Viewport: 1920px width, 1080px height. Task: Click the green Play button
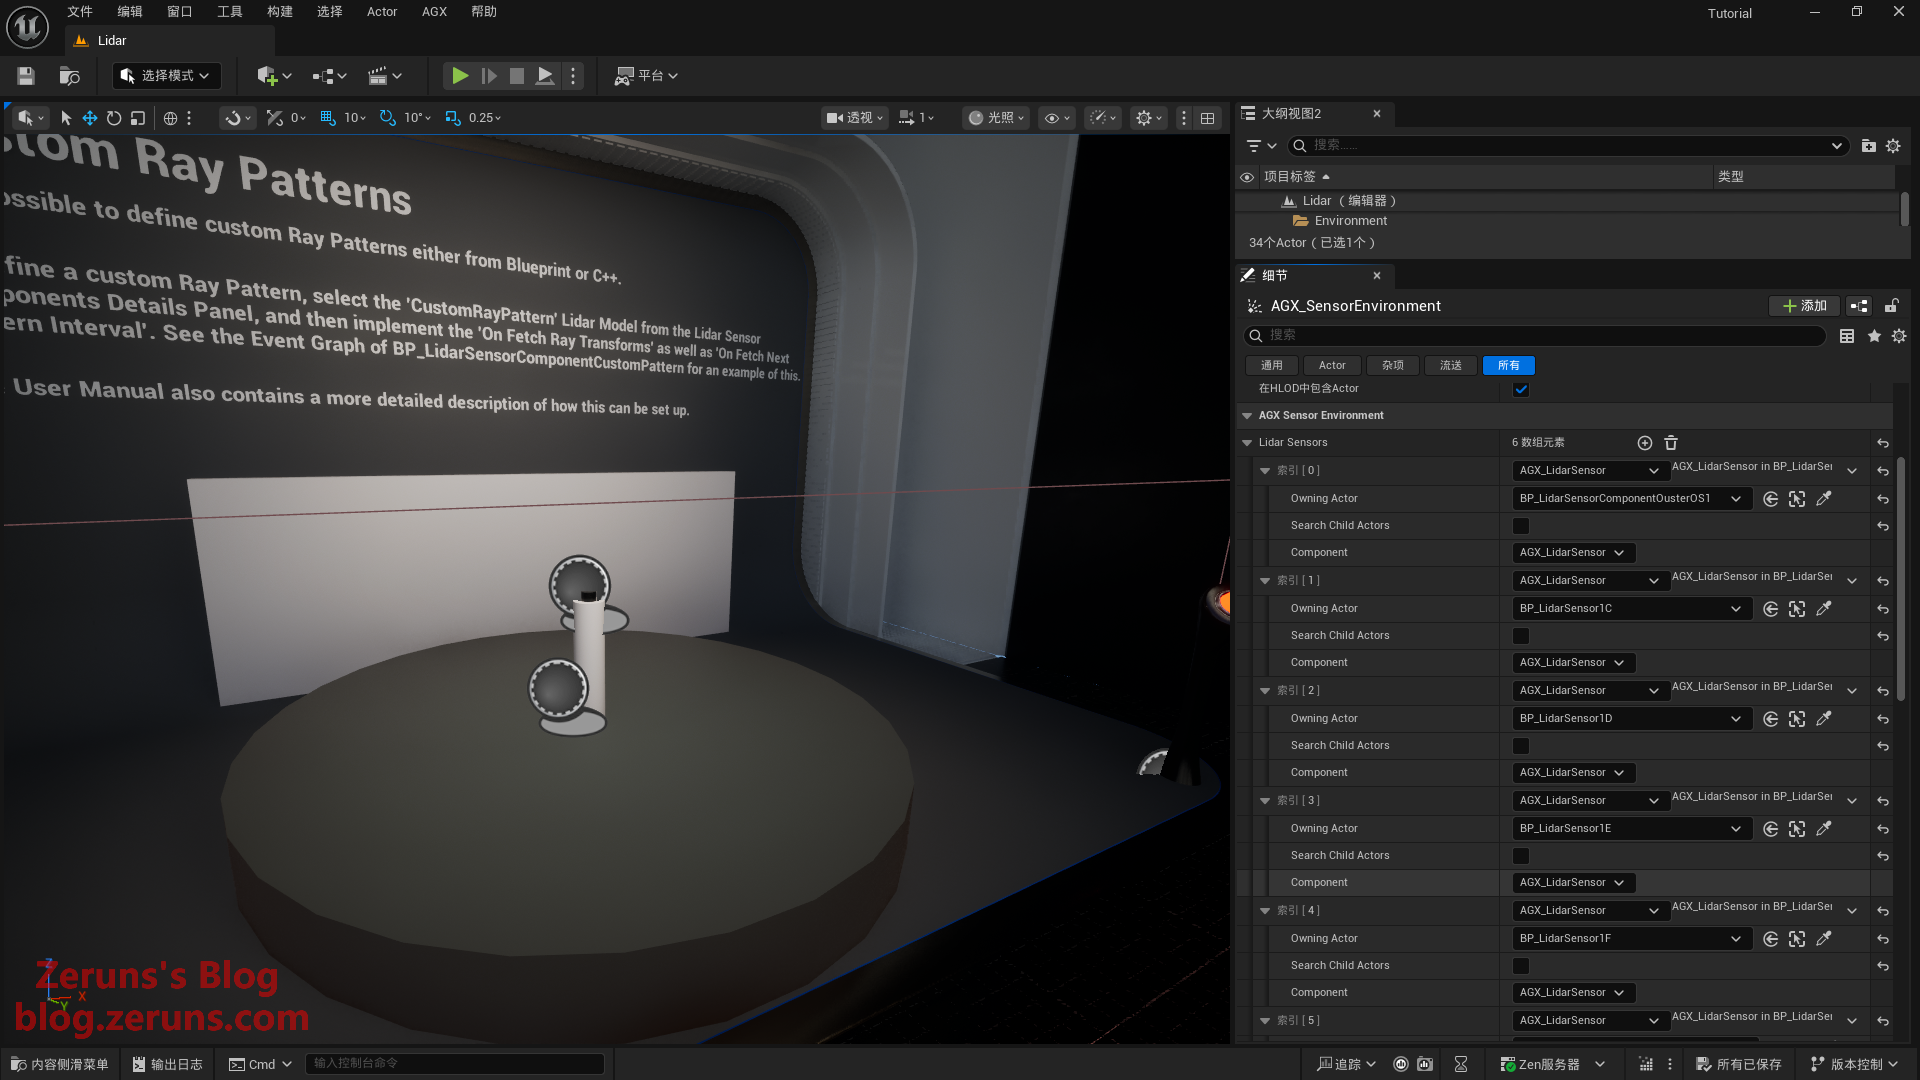tap(459, 75)
